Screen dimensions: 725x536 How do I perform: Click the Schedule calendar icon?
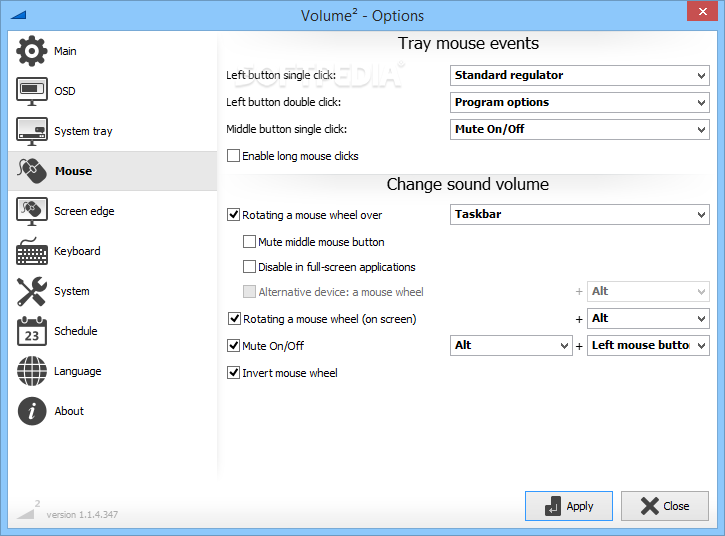(31, 331)
